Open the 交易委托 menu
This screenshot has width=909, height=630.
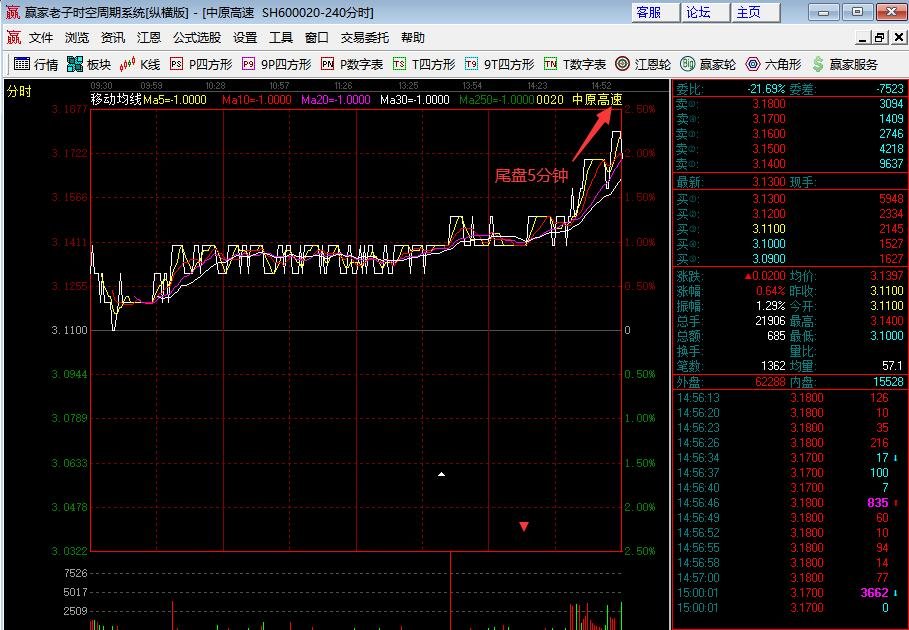point(365,38)
